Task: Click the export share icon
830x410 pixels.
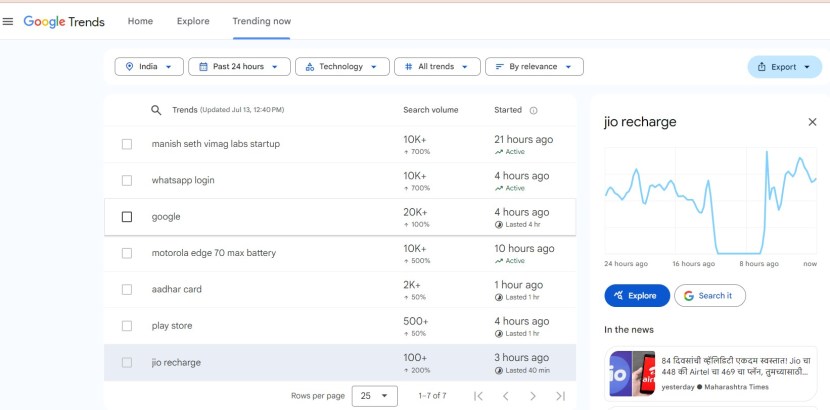Action: click(x=762, y=67)
